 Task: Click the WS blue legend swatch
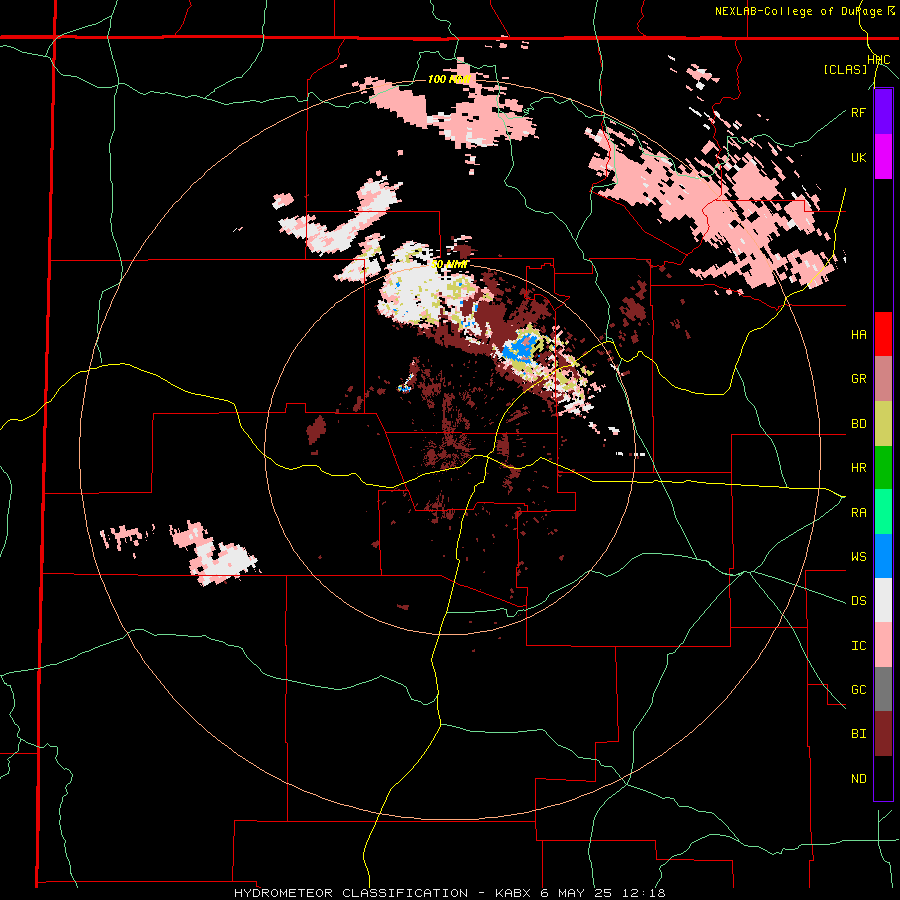883,556
